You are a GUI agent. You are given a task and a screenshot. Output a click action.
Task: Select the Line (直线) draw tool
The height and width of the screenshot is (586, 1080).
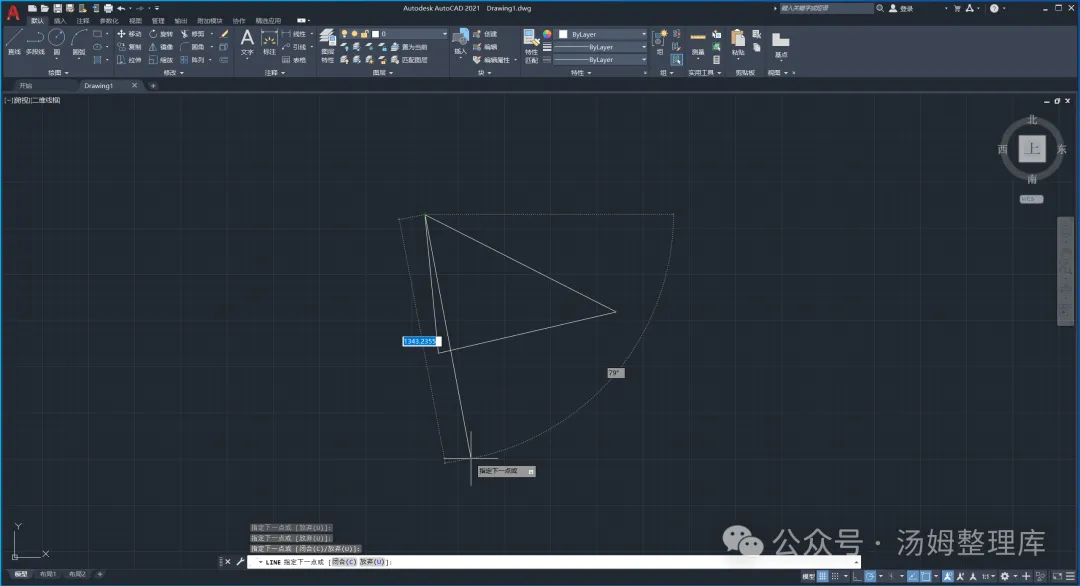14,42
